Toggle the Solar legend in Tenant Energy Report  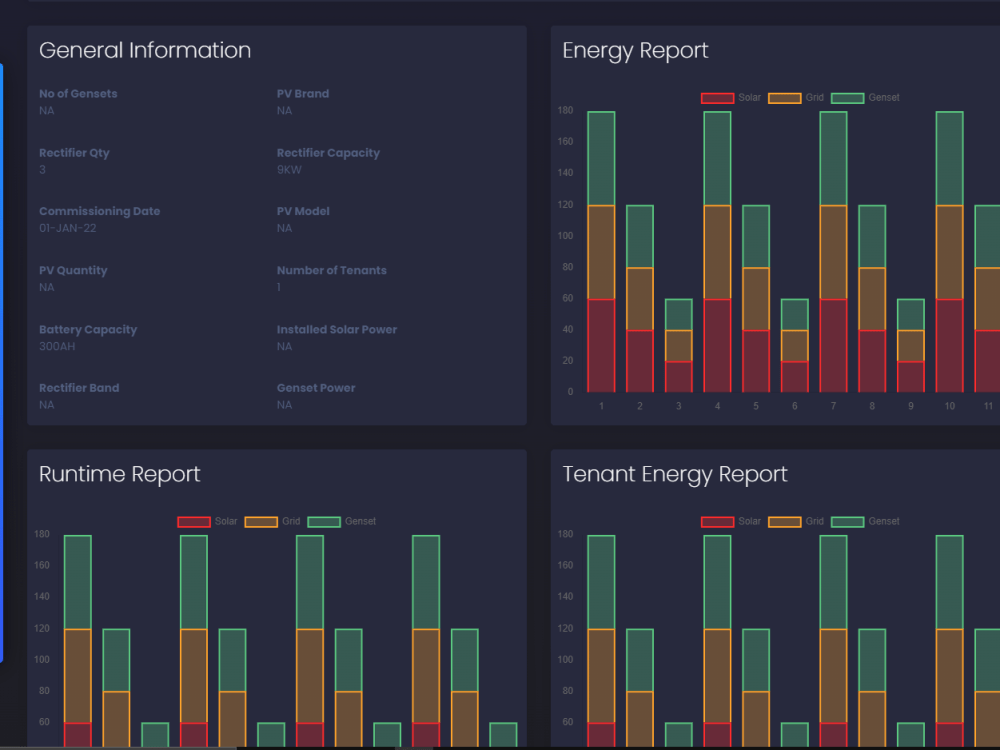[x=720, y=521]
